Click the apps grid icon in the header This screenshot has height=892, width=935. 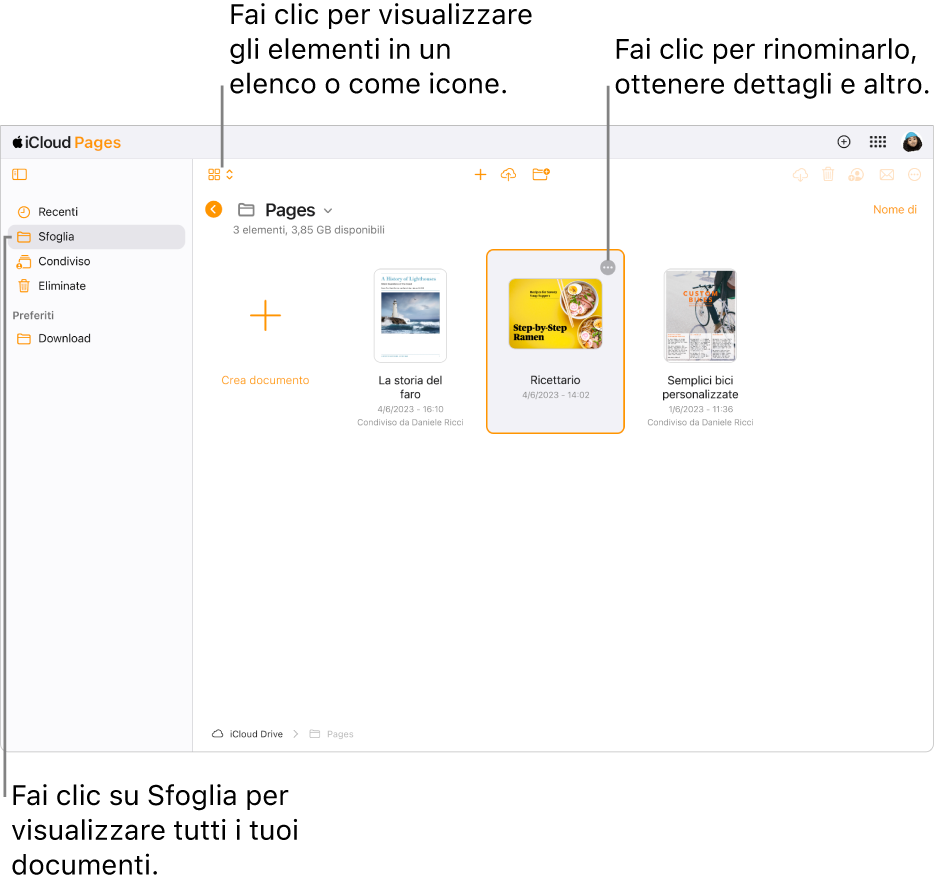click(x=879, y=142)
